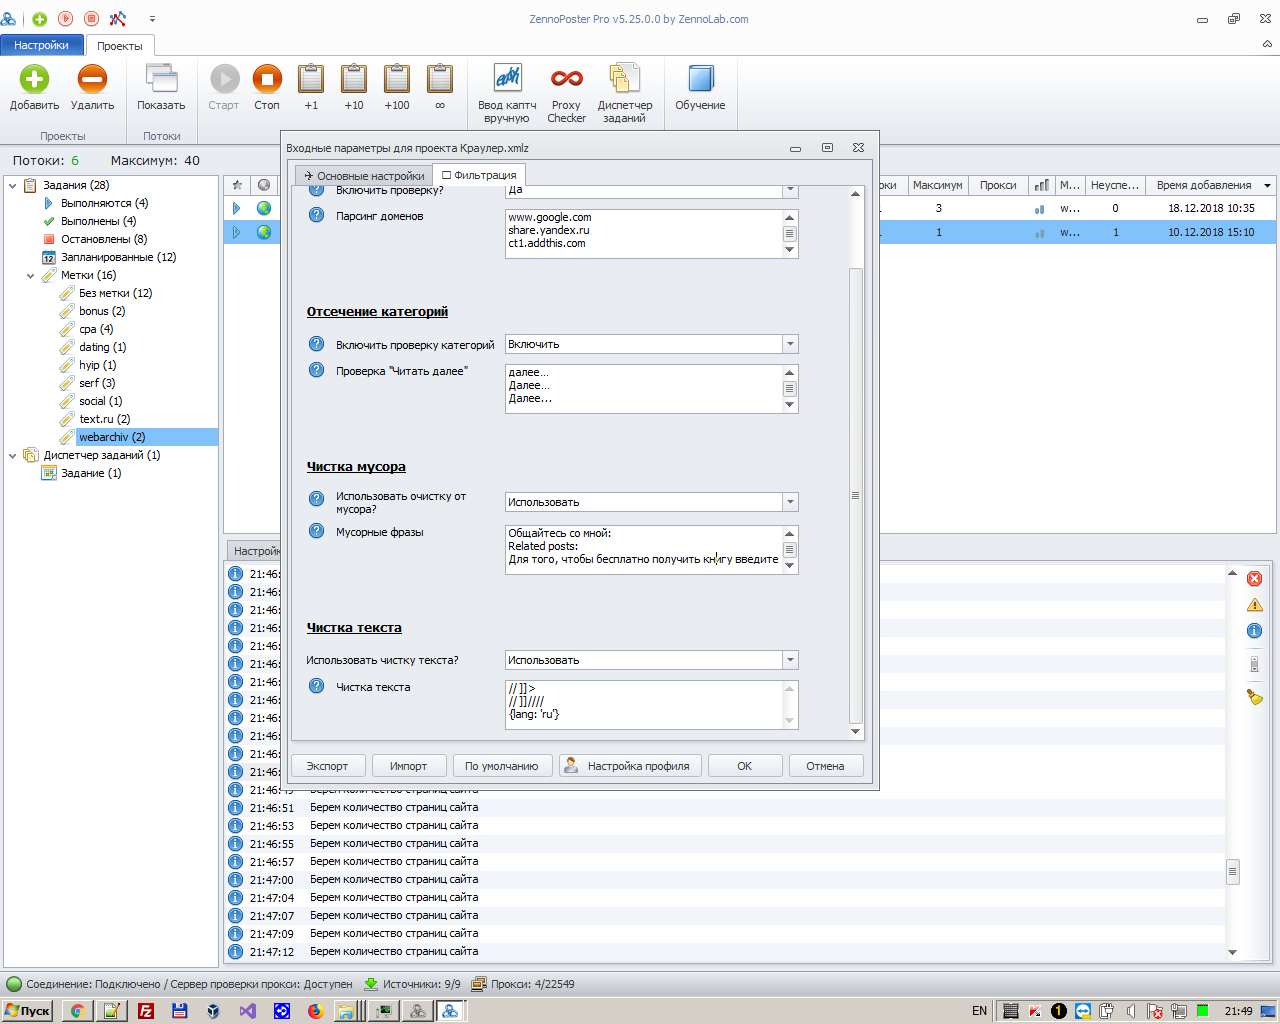
Task: Expand the Использовать чистку текста dropdown
Action: point(790,660)
